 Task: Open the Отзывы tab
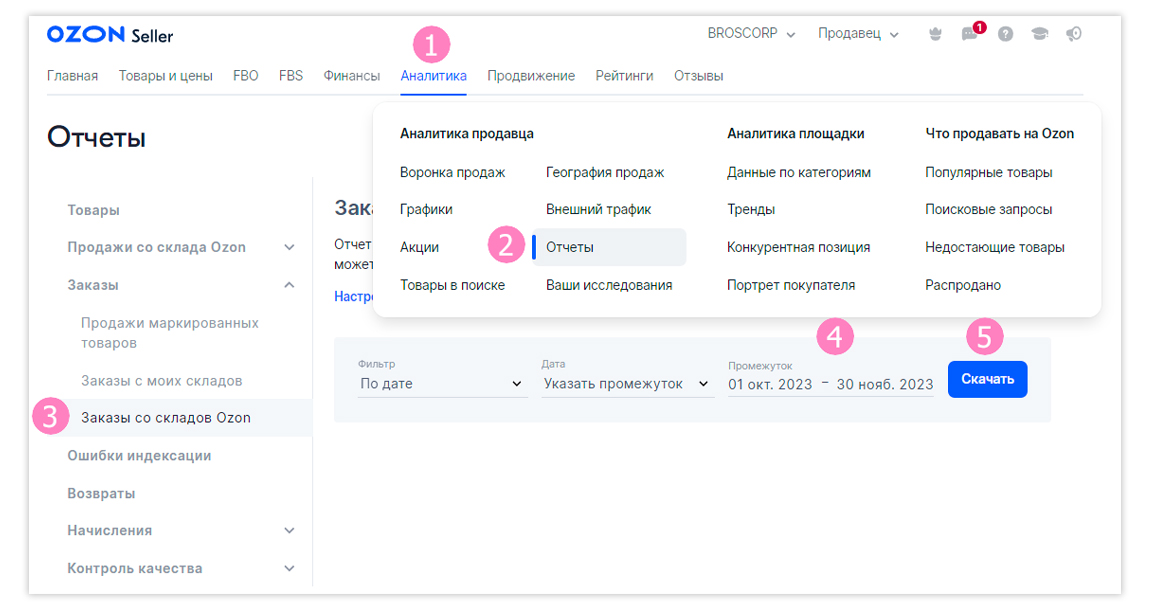click(x=699, y=76)
